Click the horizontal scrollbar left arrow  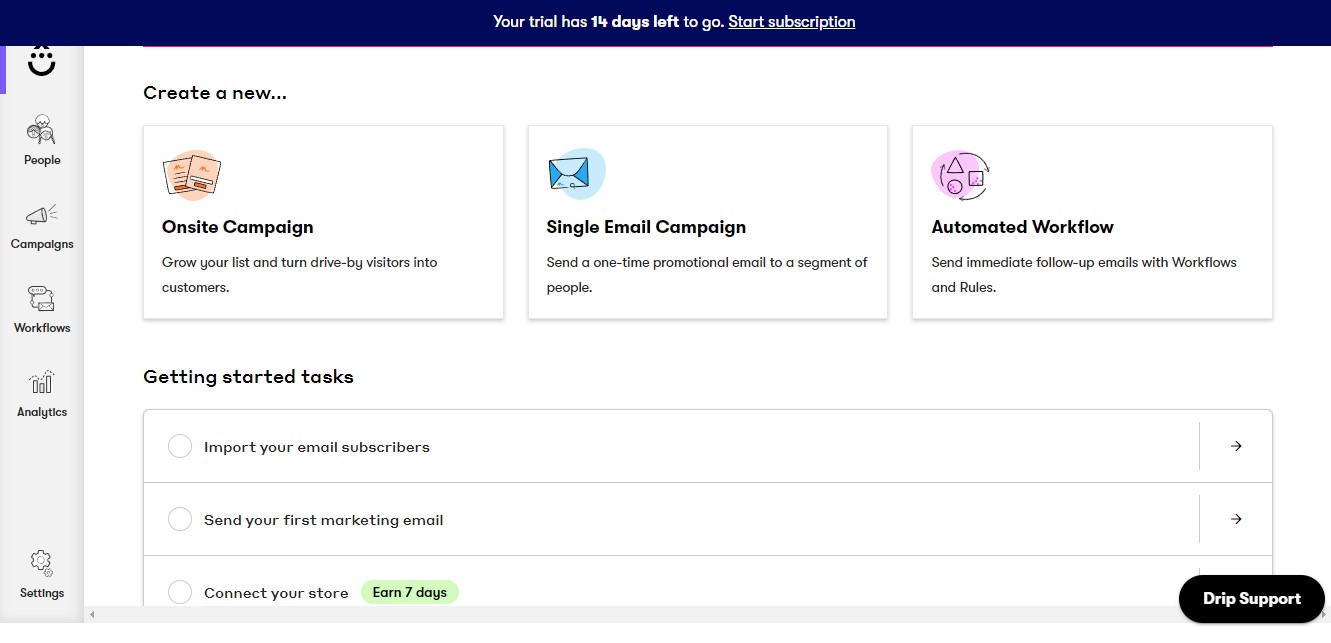pos(92,614)
